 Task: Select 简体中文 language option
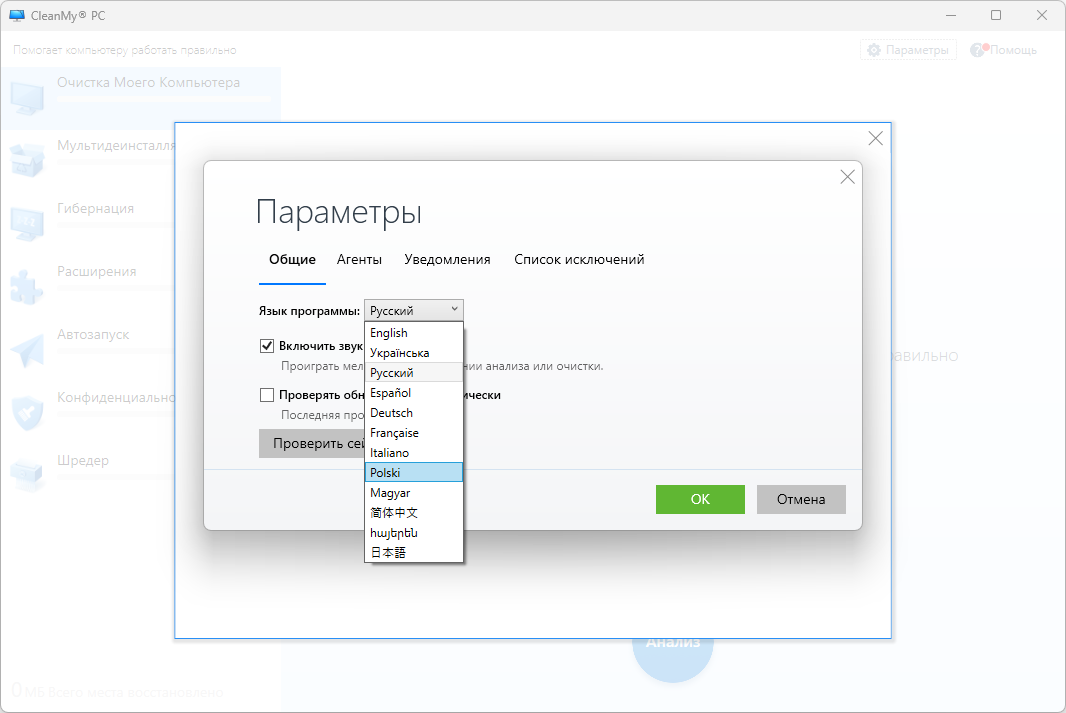tap(414, 512)
